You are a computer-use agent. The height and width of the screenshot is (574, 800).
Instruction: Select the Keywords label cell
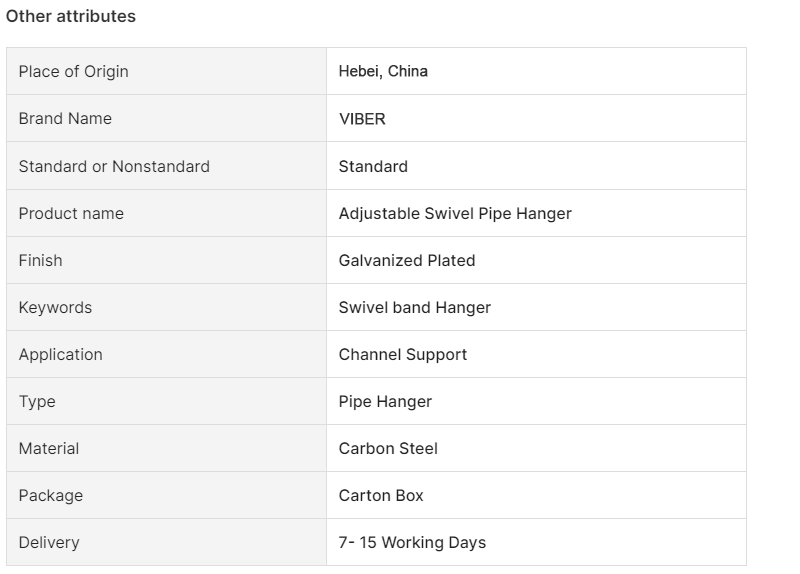click(166, 307)
